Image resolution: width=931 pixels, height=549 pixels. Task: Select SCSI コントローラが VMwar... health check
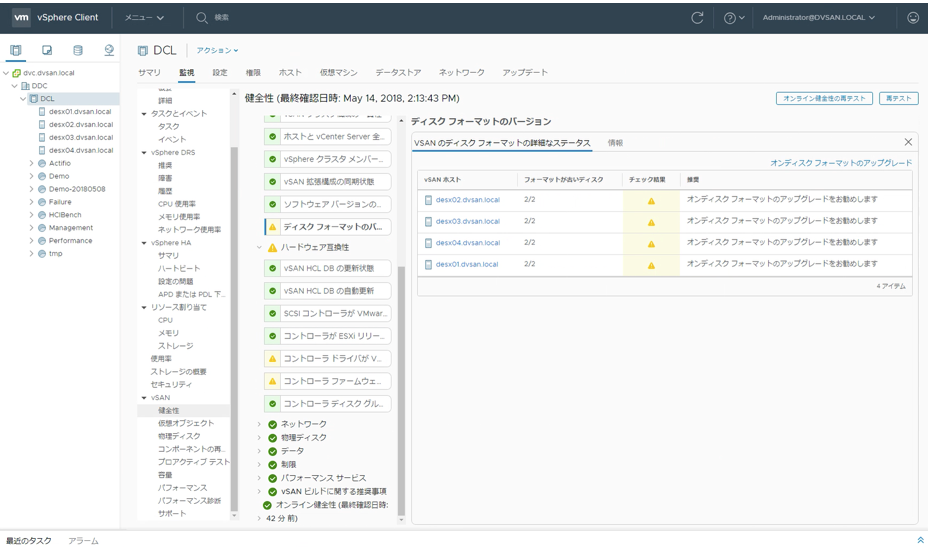click(328, 313)
